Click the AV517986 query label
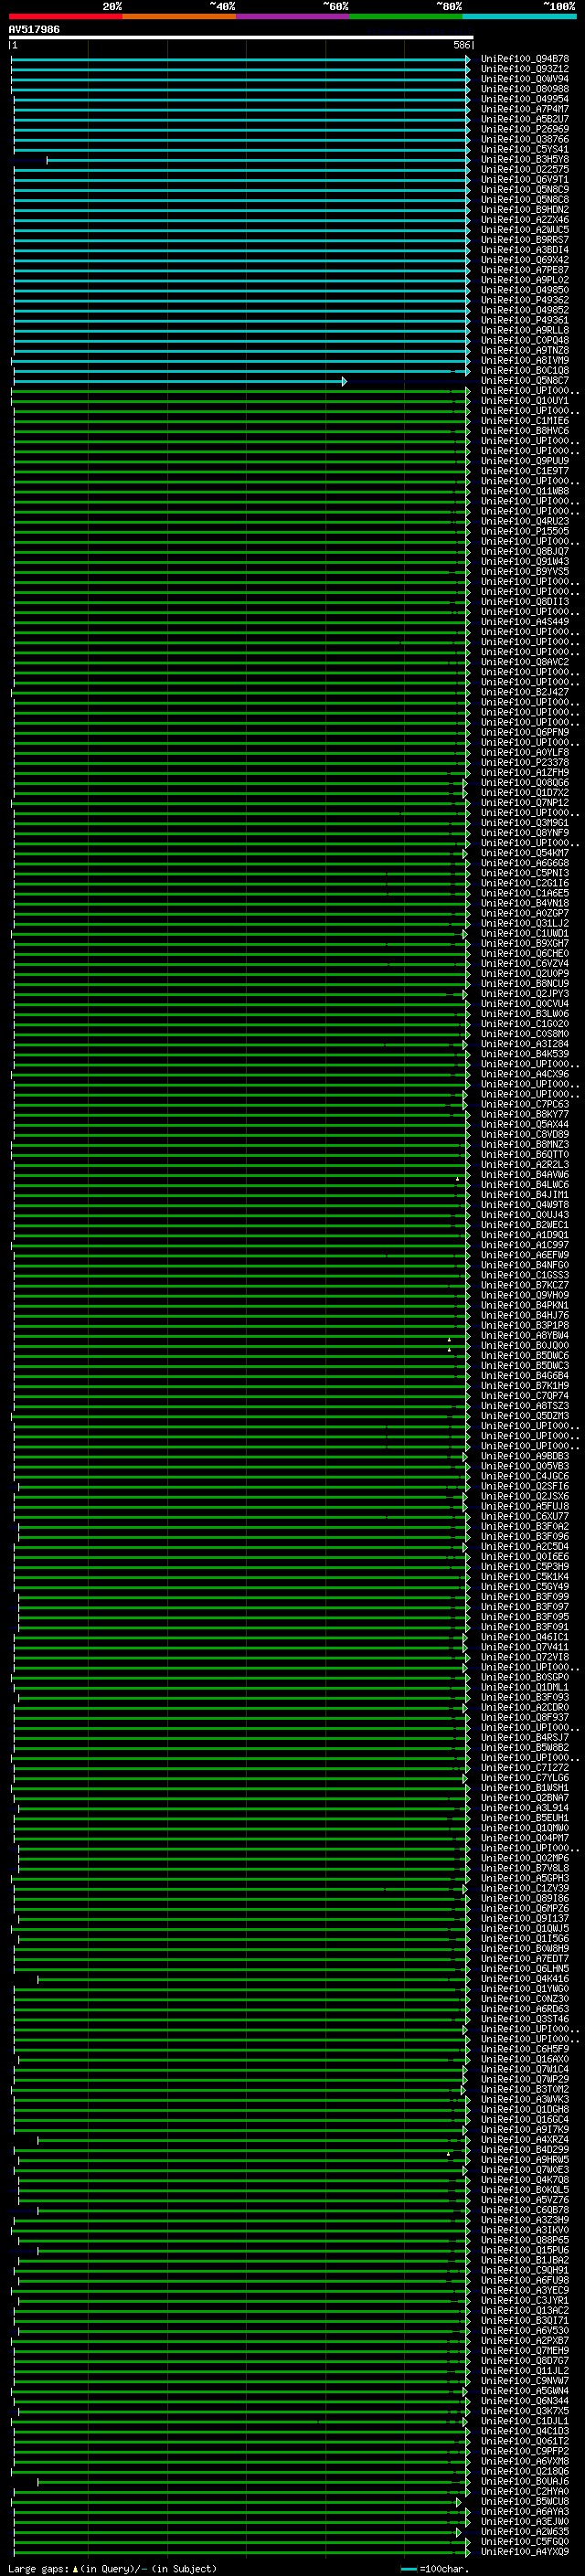The width and height of the screenshot is (585, 2576). click(x=34, y=29)
